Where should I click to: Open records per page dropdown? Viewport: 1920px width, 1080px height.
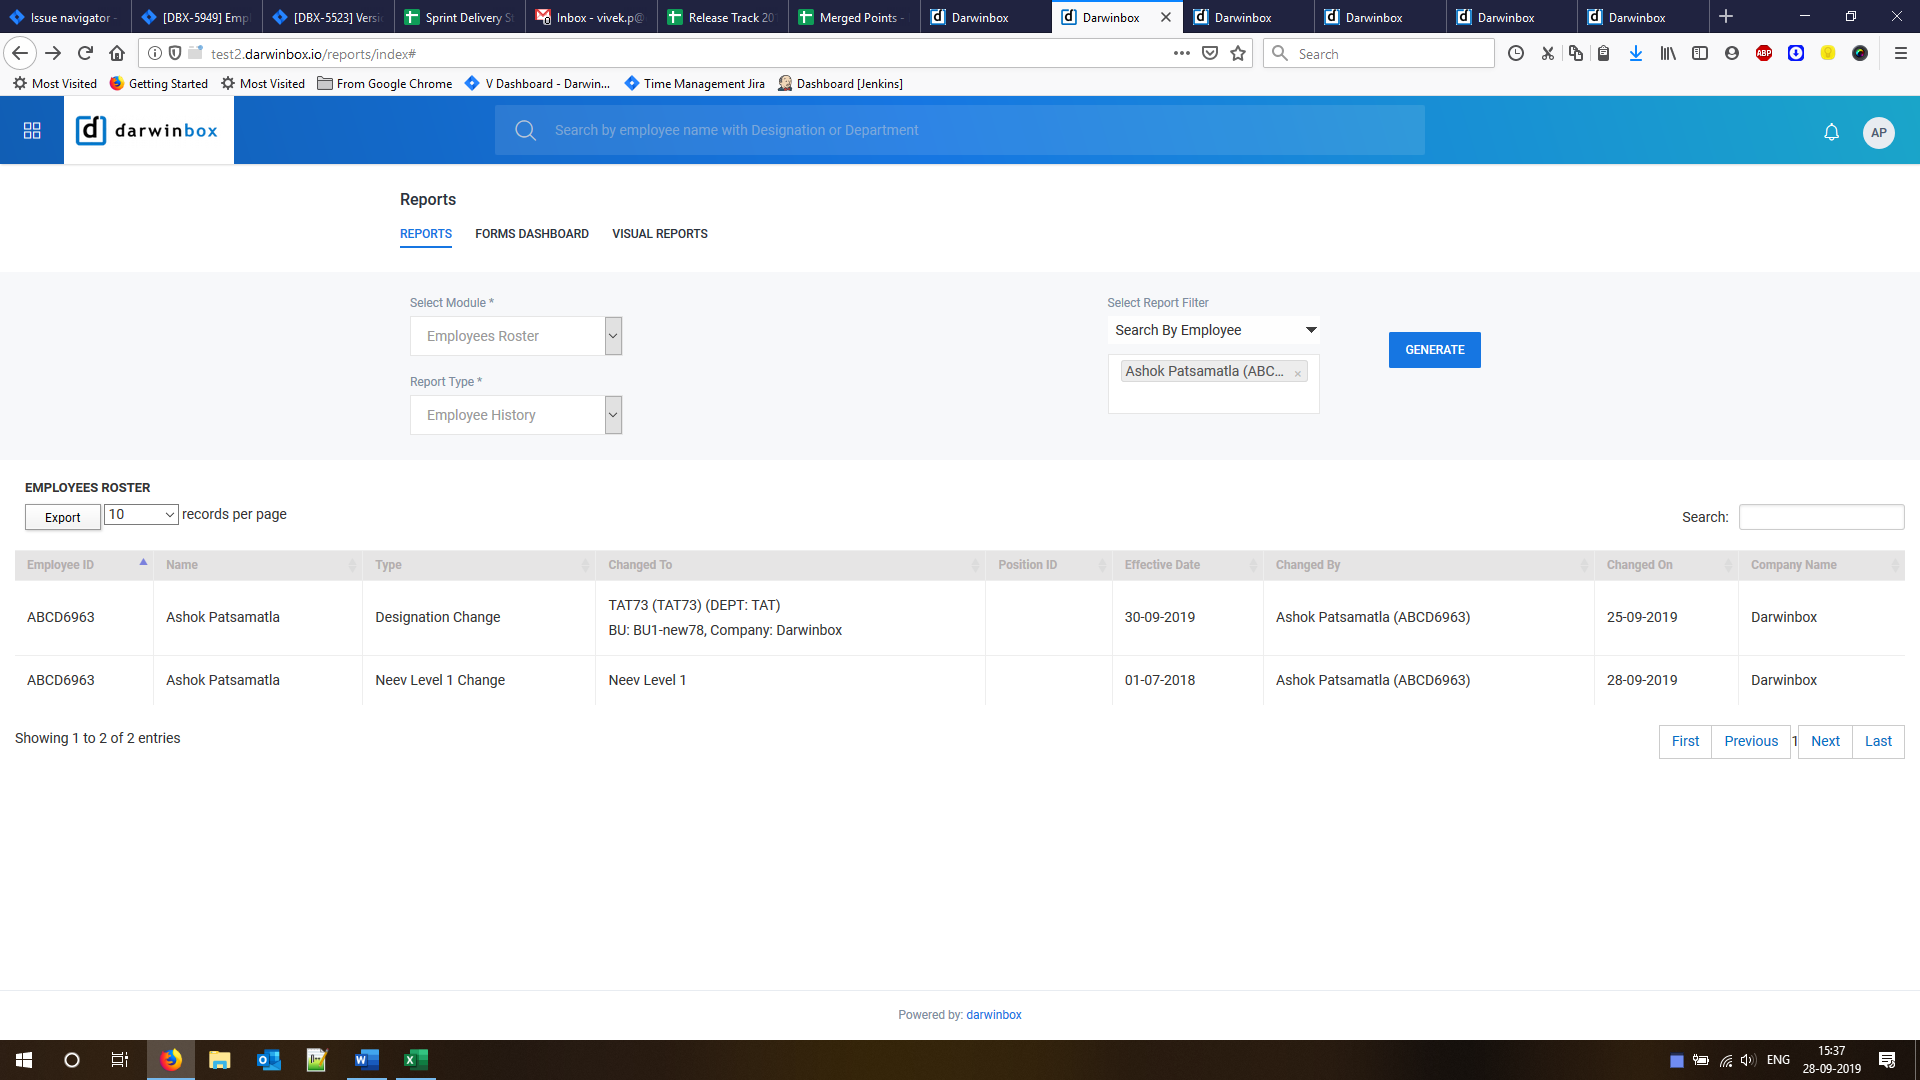141,515
